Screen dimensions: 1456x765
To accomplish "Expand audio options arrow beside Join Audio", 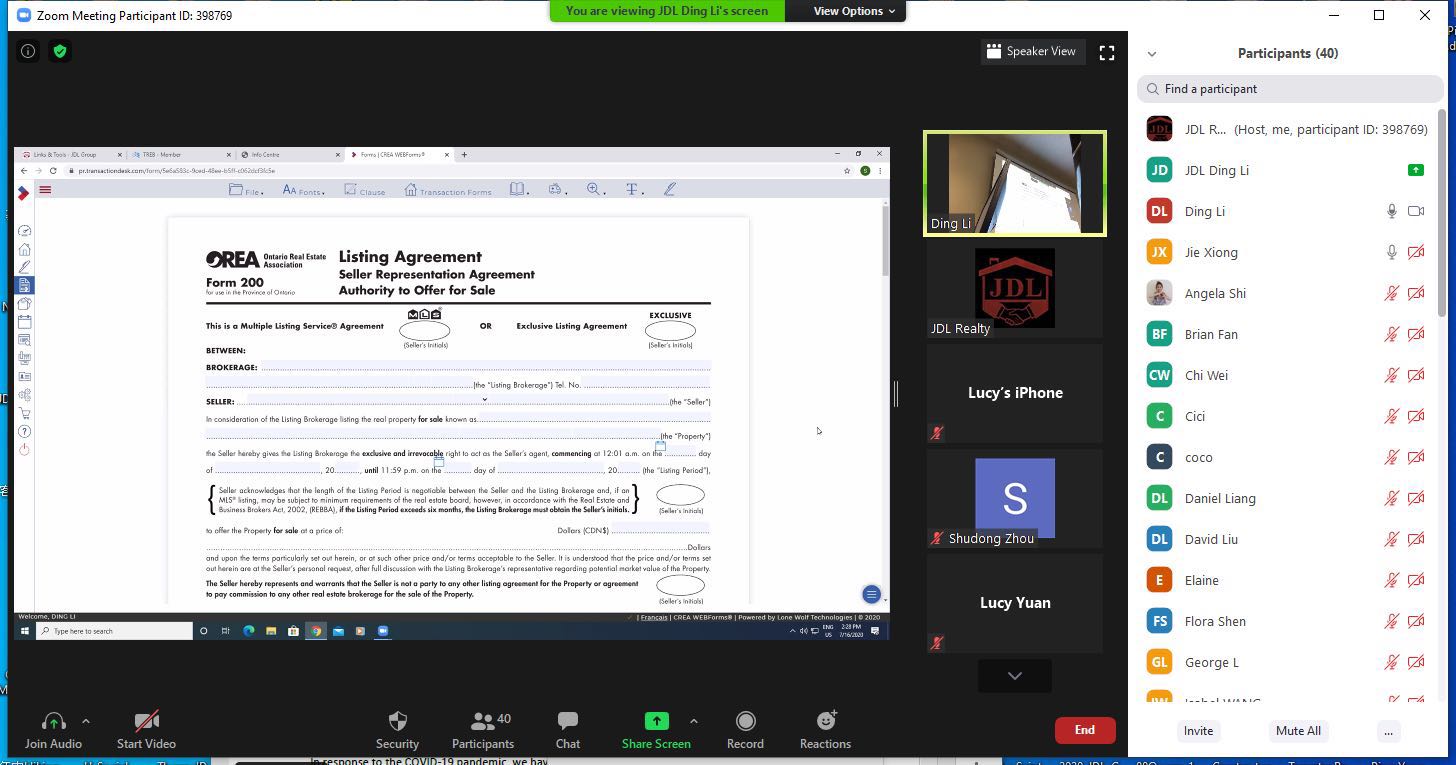I will point(86,721).
